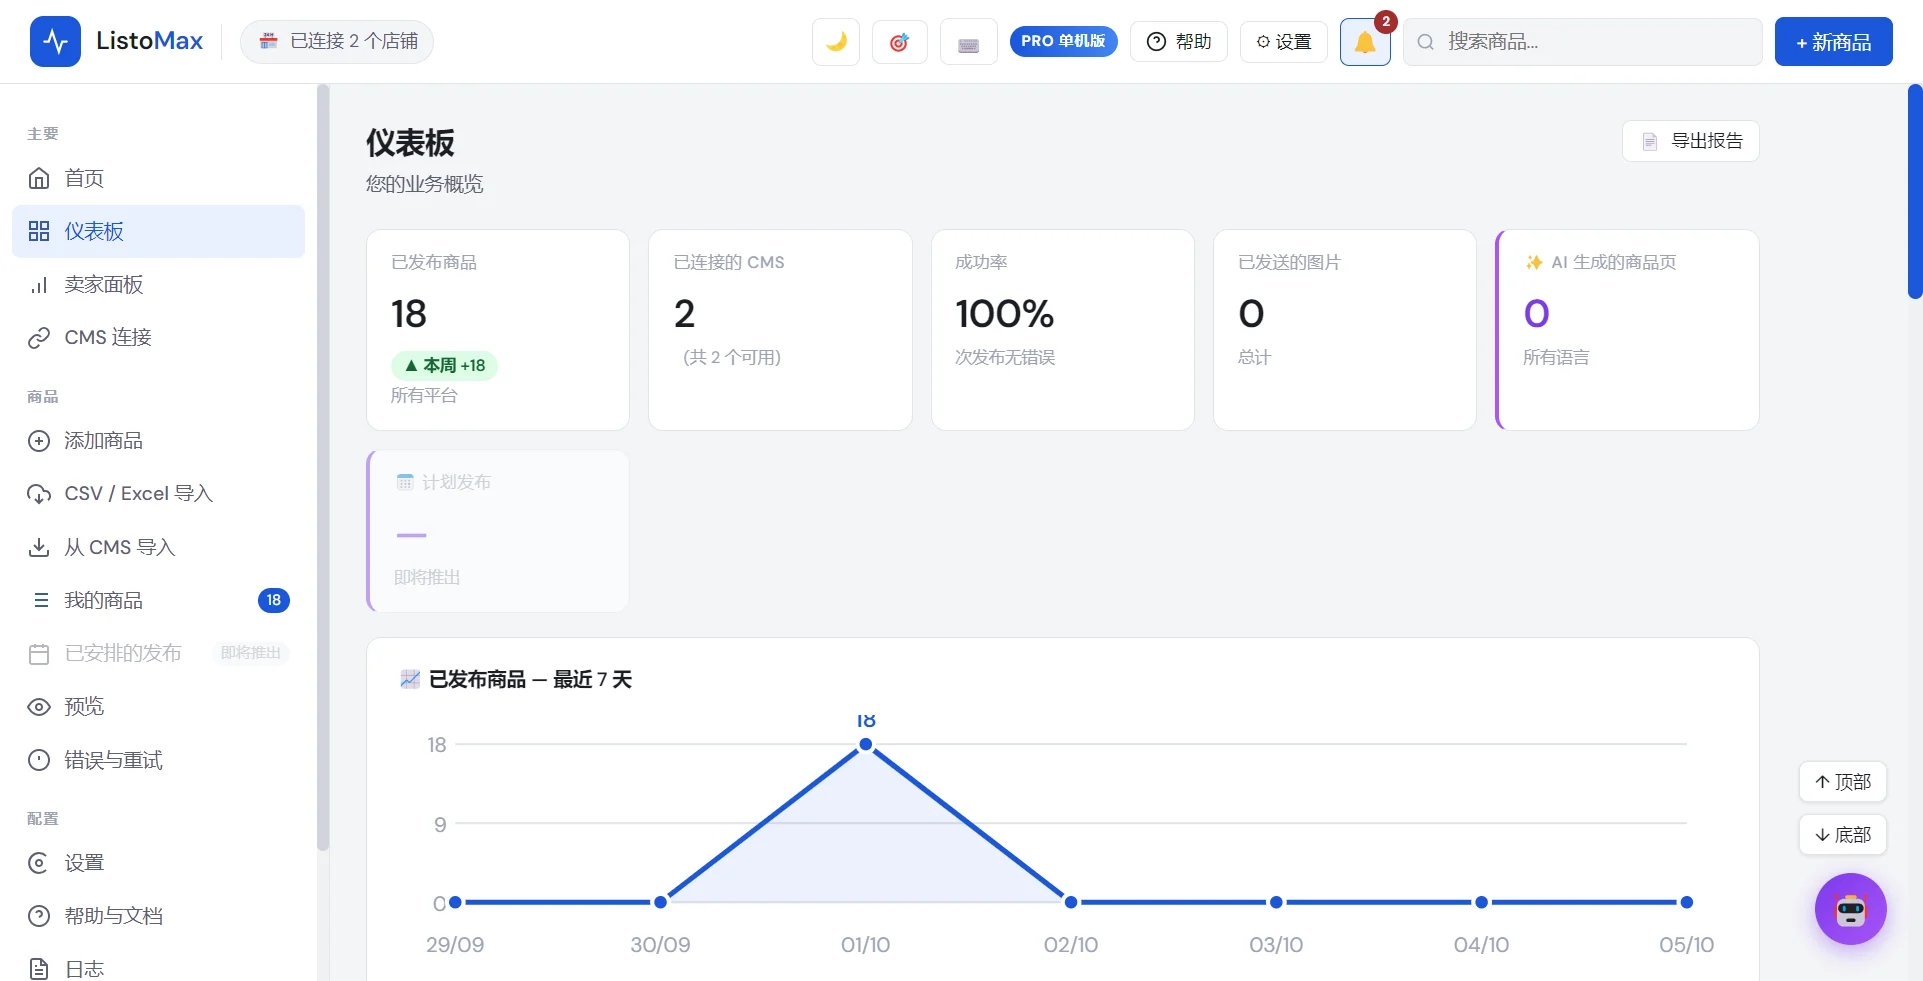
Task: Click the 已连接的 CMS stat card
Action: pyautogui.click(x=780, y=330)
